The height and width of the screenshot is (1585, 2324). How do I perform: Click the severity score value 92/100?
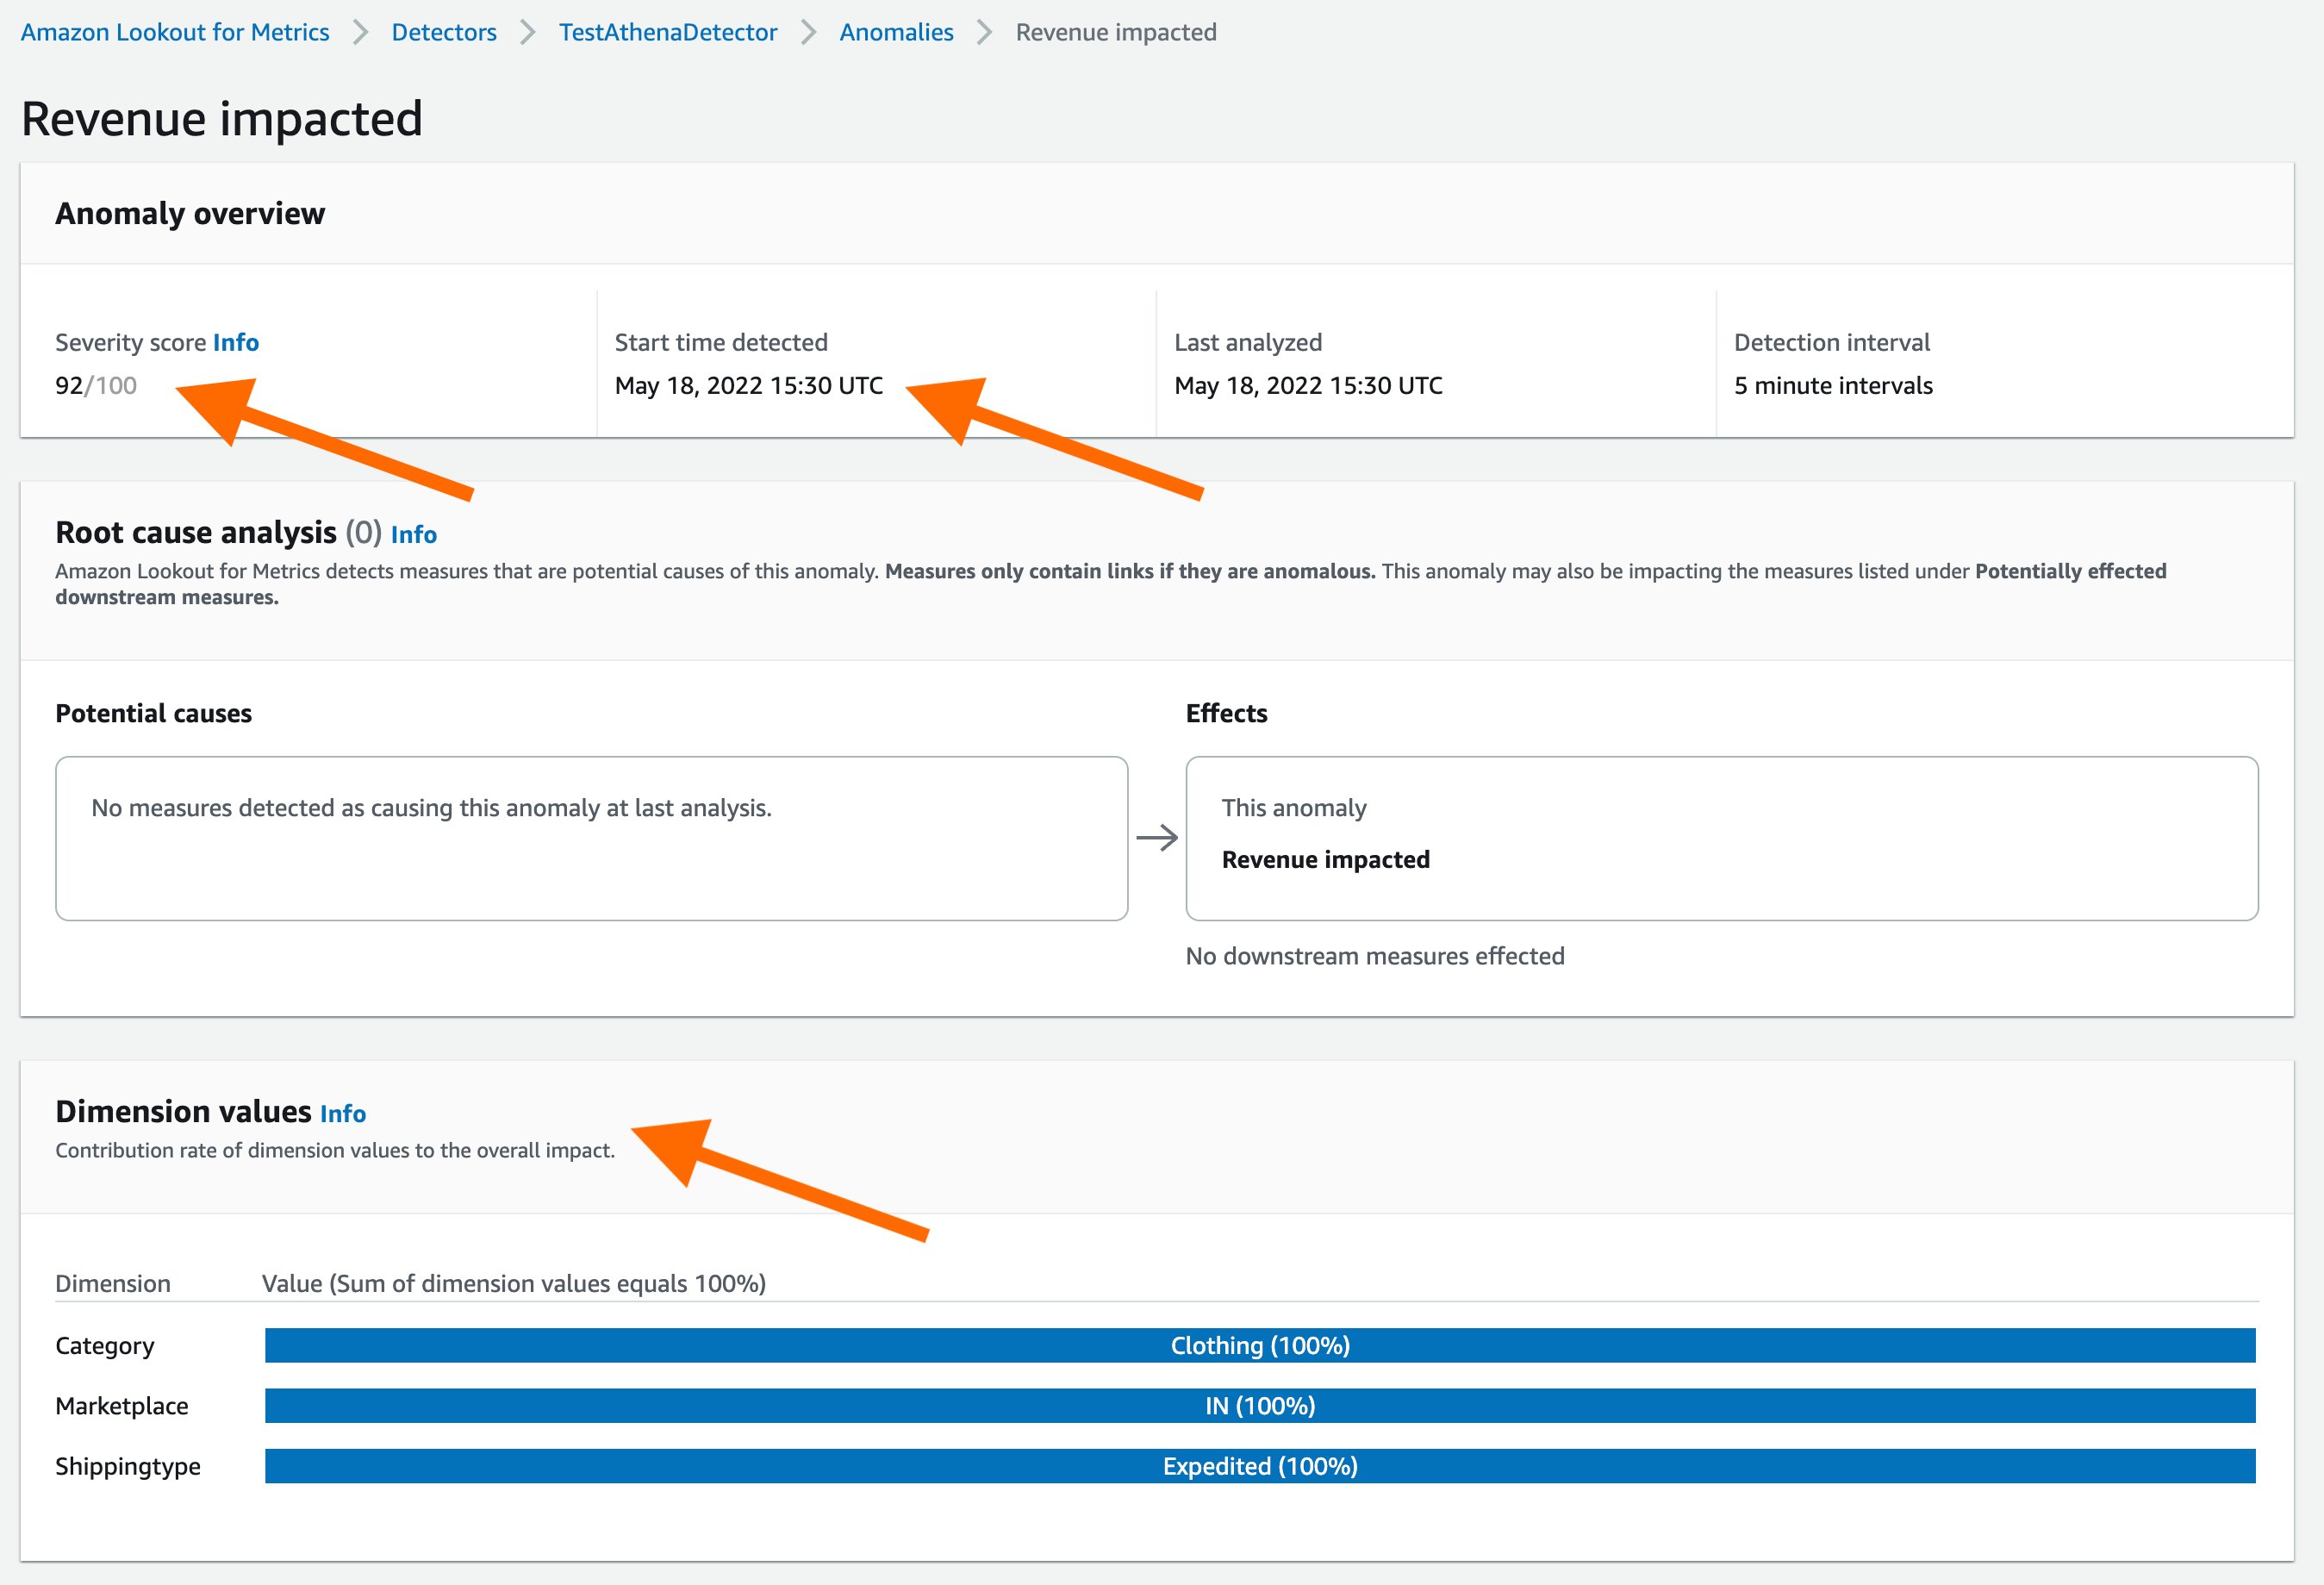(x=95, y=385)
